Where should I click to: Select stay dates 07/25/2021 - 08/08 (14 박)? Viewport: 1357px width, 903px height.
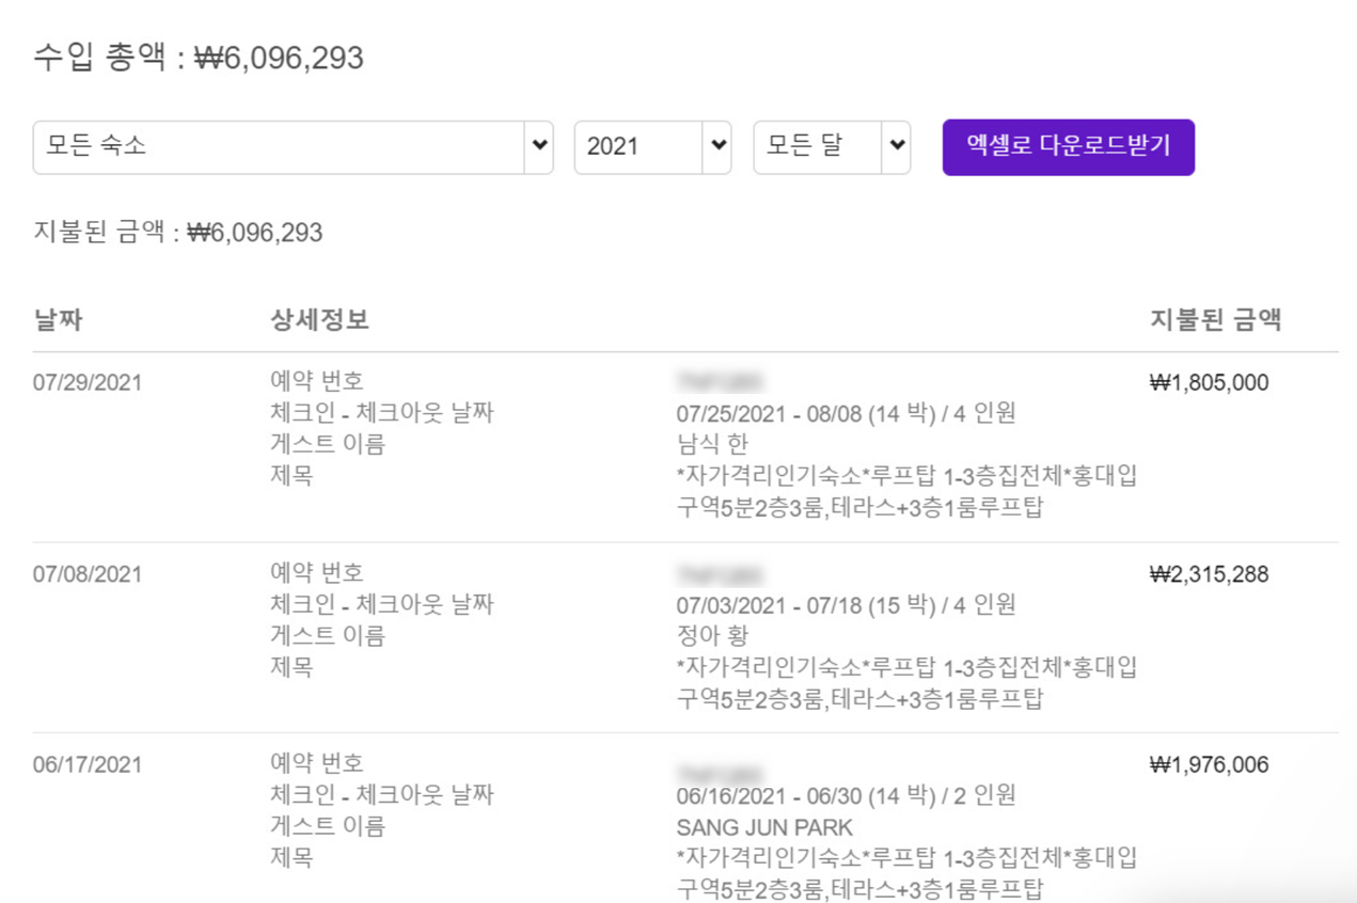point(806,413)
